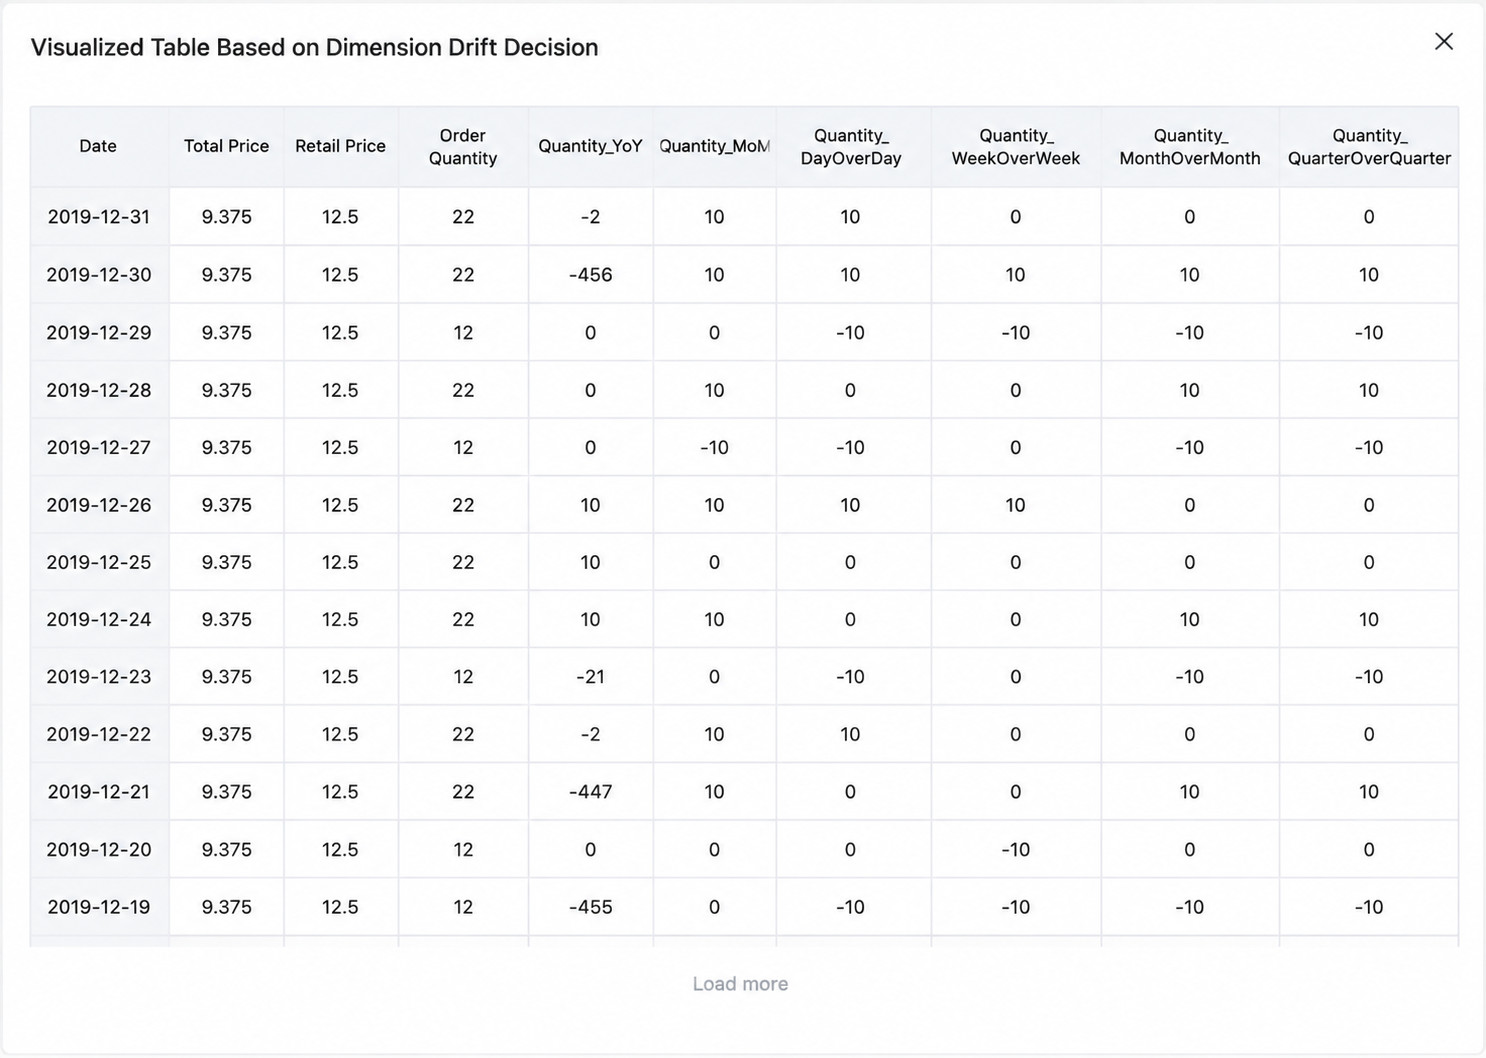Select the Total Price column header
The image size is (1486, 1058).
(x=226, y=146)
